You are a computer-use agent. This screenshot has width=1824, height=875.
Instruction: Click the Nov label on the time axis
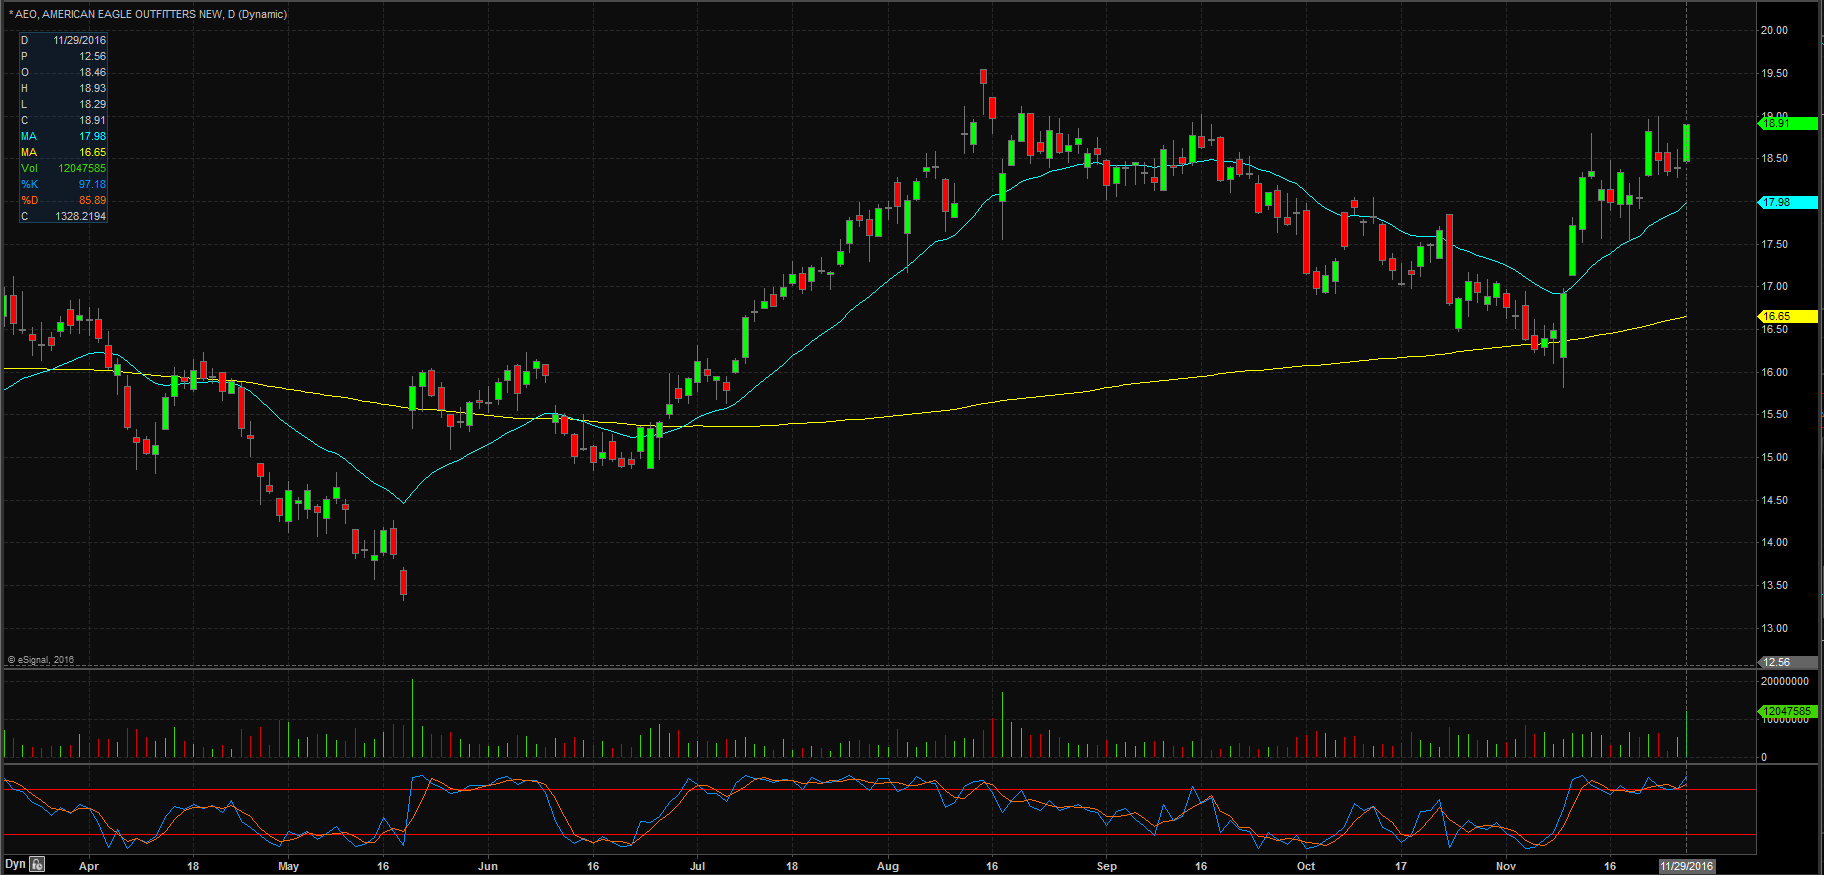coord(1506,866)
